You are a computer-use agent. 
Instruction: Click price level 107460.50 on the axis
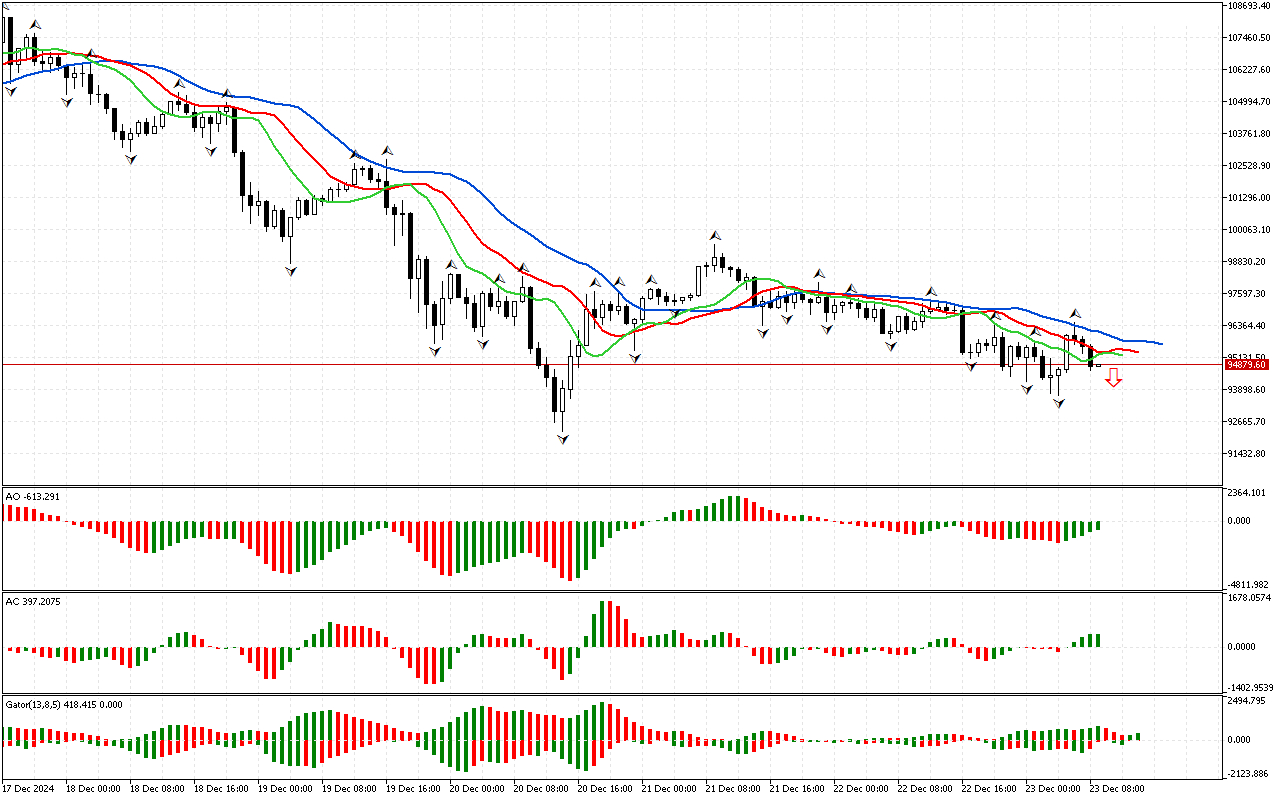[x=1250, y=38]
